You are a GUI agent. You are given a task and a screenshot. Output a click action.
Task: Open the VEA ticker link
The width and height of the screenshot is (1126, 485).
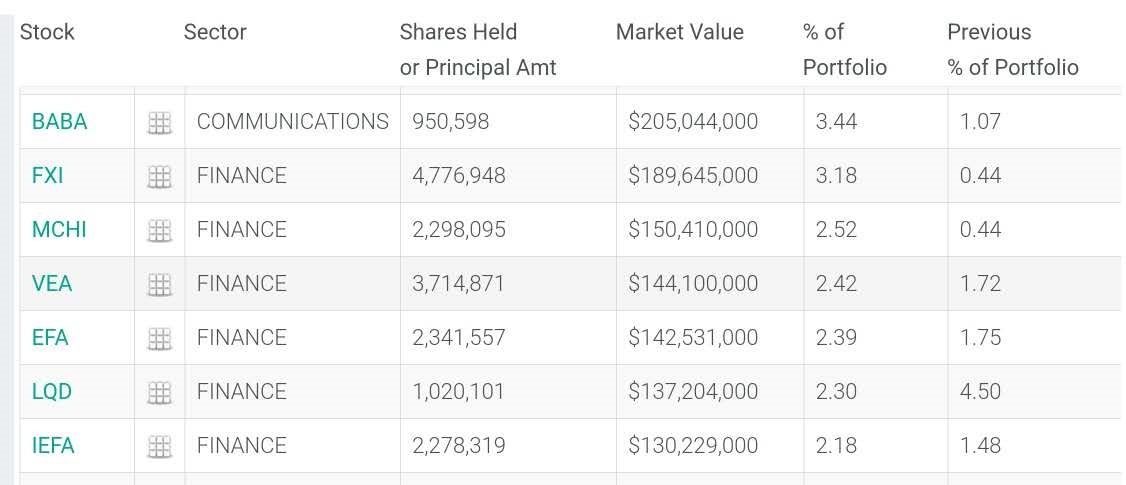[52, 284]
